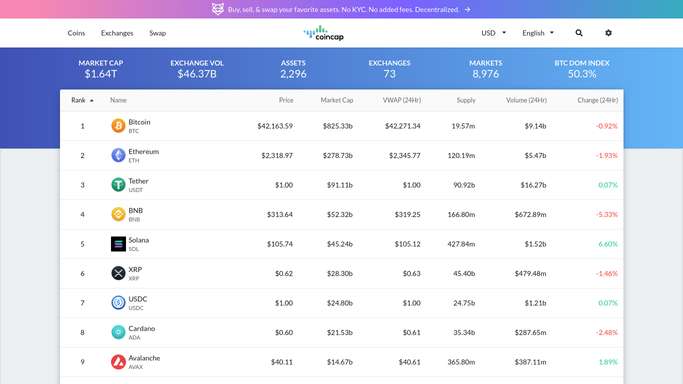
Task: Open search with the magnifier icon
Action: click(x=579, y=33)
